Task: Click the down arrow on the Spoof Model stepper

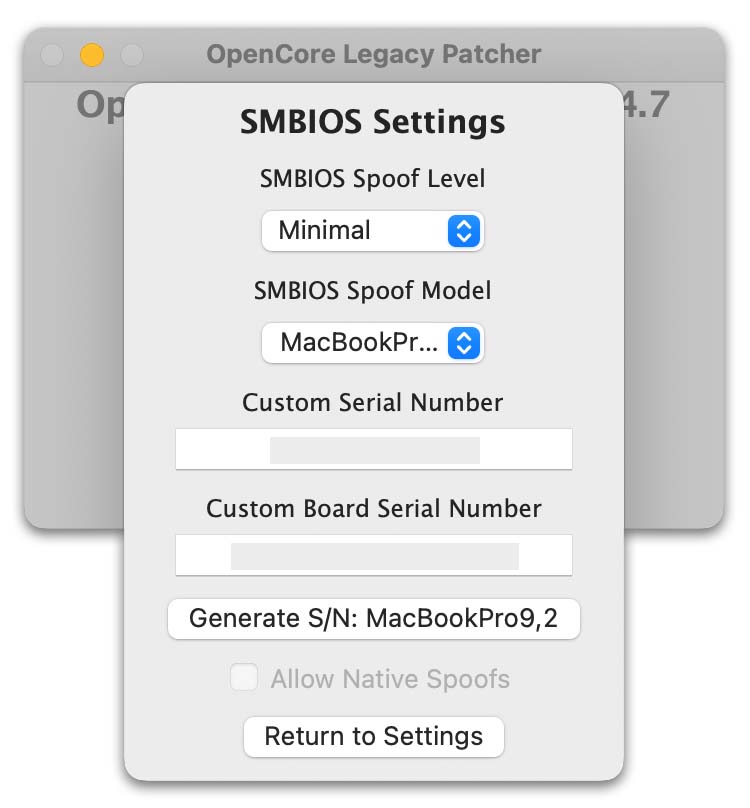Action: click(463, 349)
